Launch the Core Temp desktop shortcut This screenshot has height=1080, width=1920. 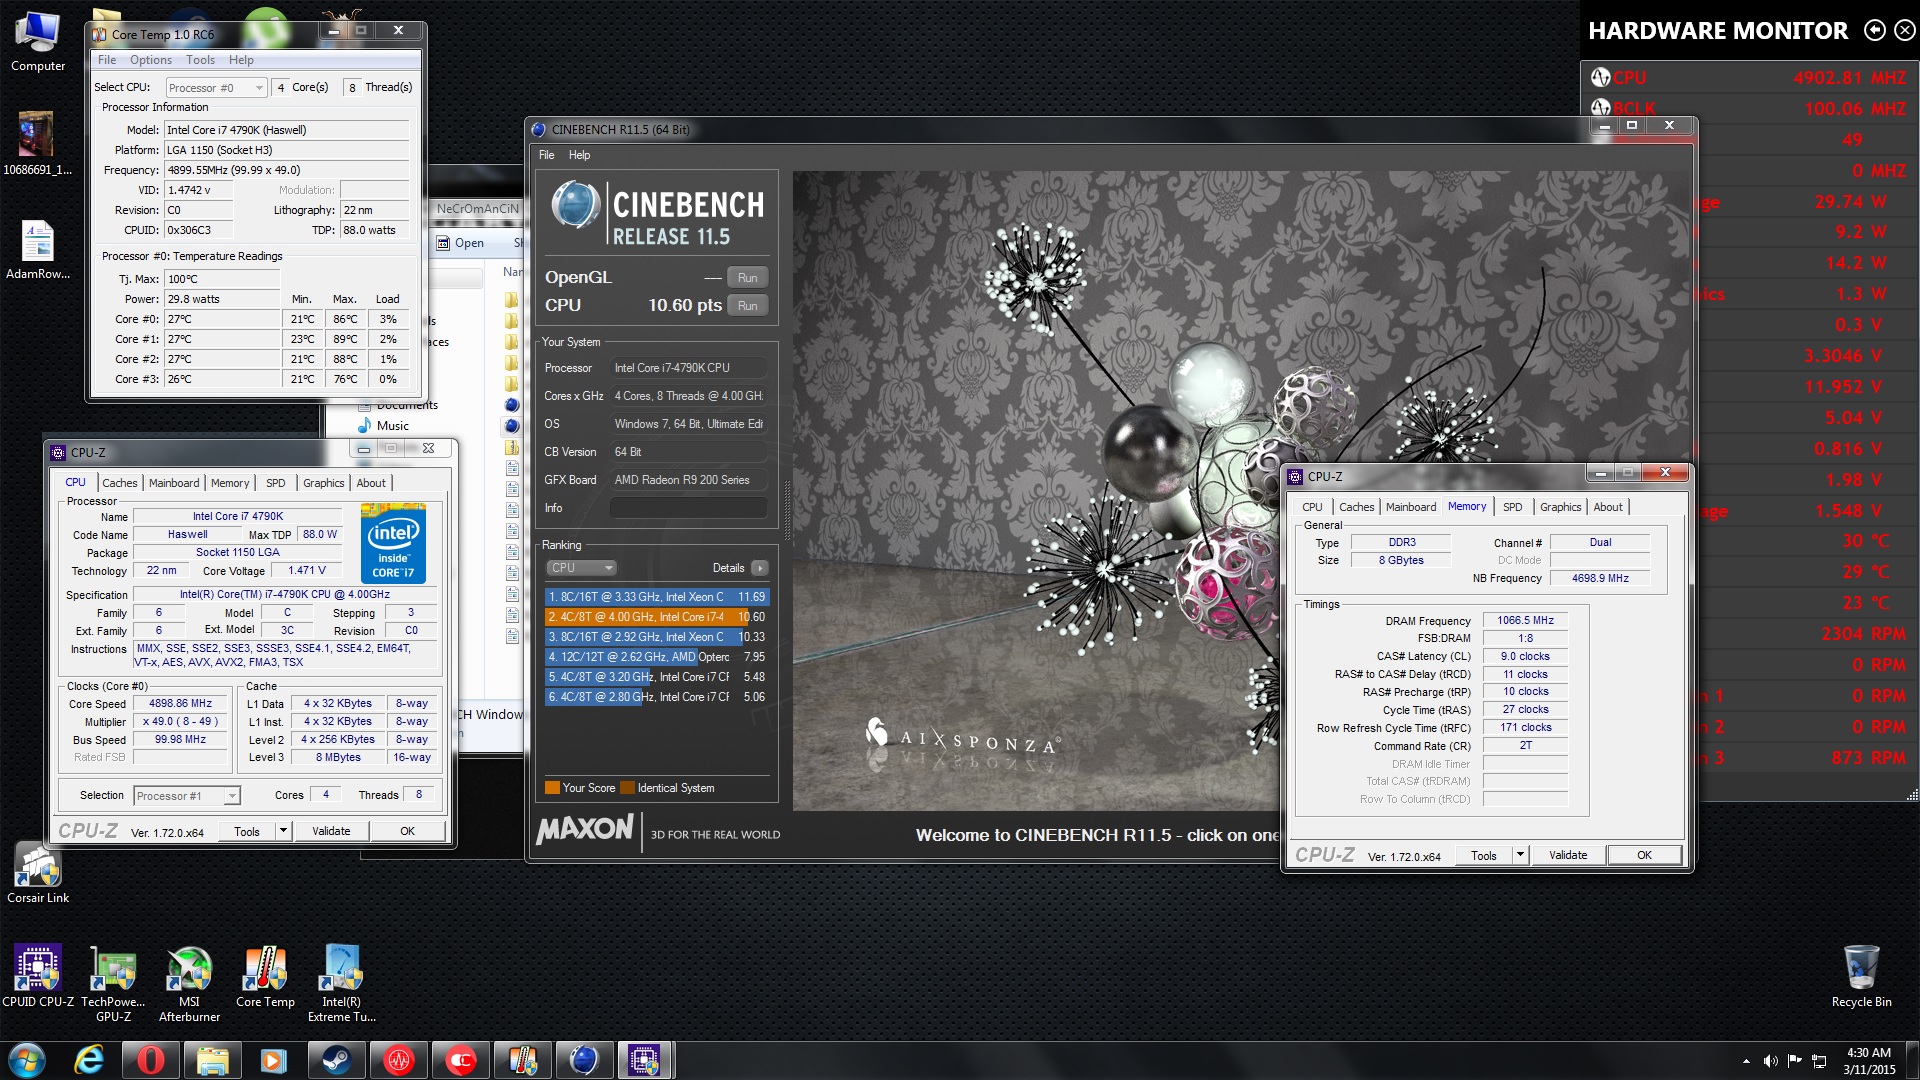coord(265,978)
